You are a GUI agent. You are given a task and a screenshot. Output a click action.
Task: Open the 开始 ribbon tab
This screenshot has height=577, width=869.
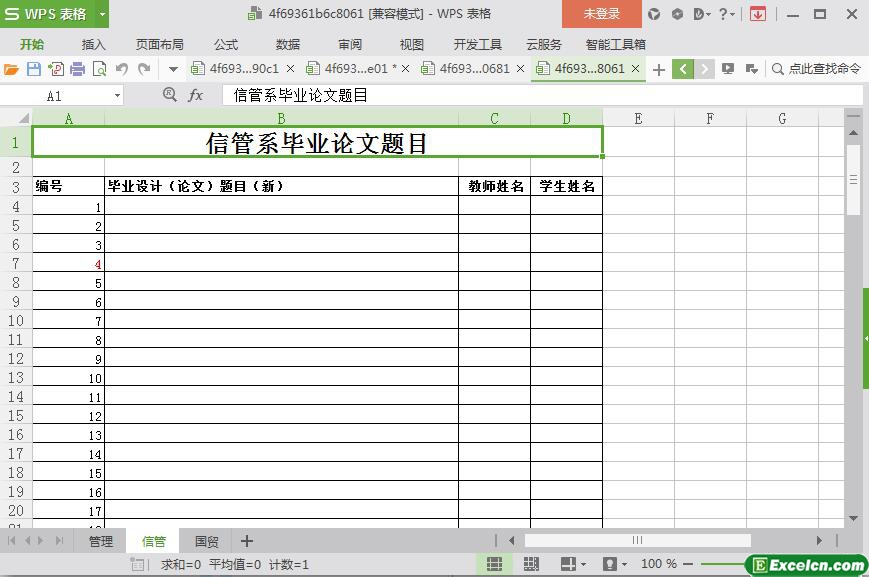32,44
